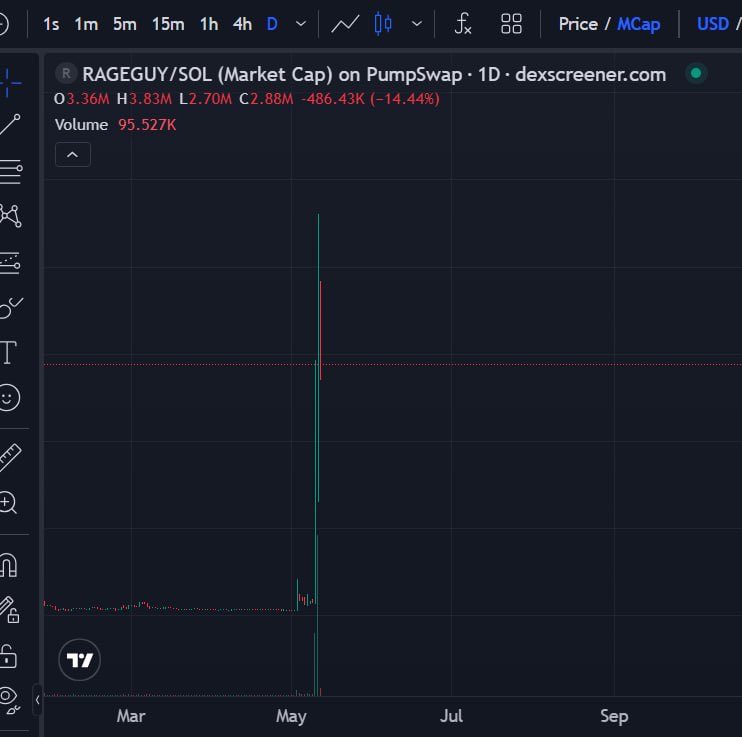This screenshot has width=742, height=737.
Task: Click the Mar label on time axis
Action: coord(131,716)
